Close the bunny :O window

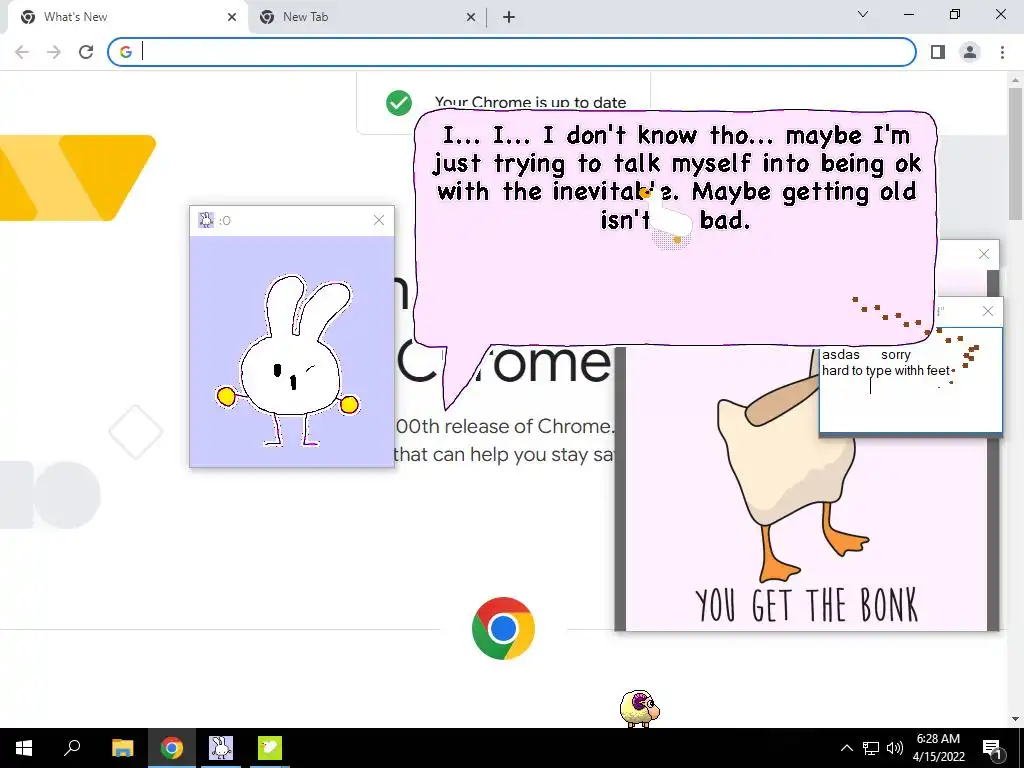coord(379,220)
